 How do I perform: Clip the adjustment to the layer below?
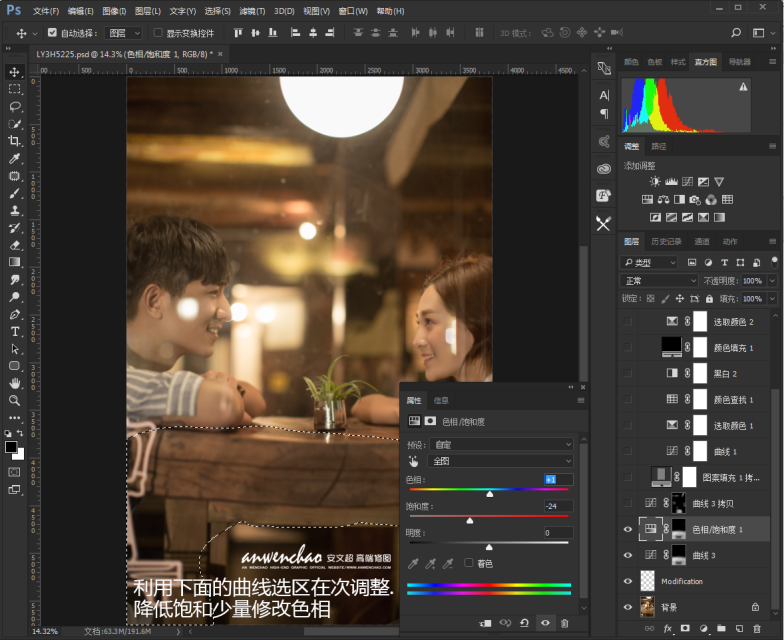click(x=484, y=623)
